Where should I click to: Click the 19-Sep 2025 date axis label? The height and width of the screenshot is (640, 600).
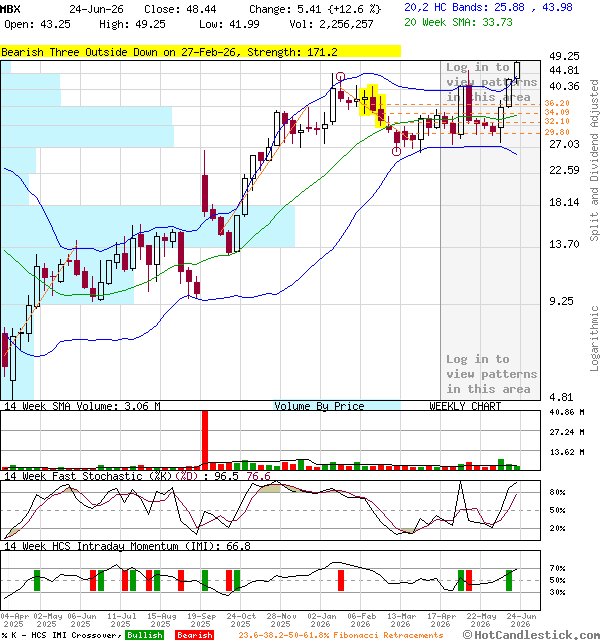point(201,620)
